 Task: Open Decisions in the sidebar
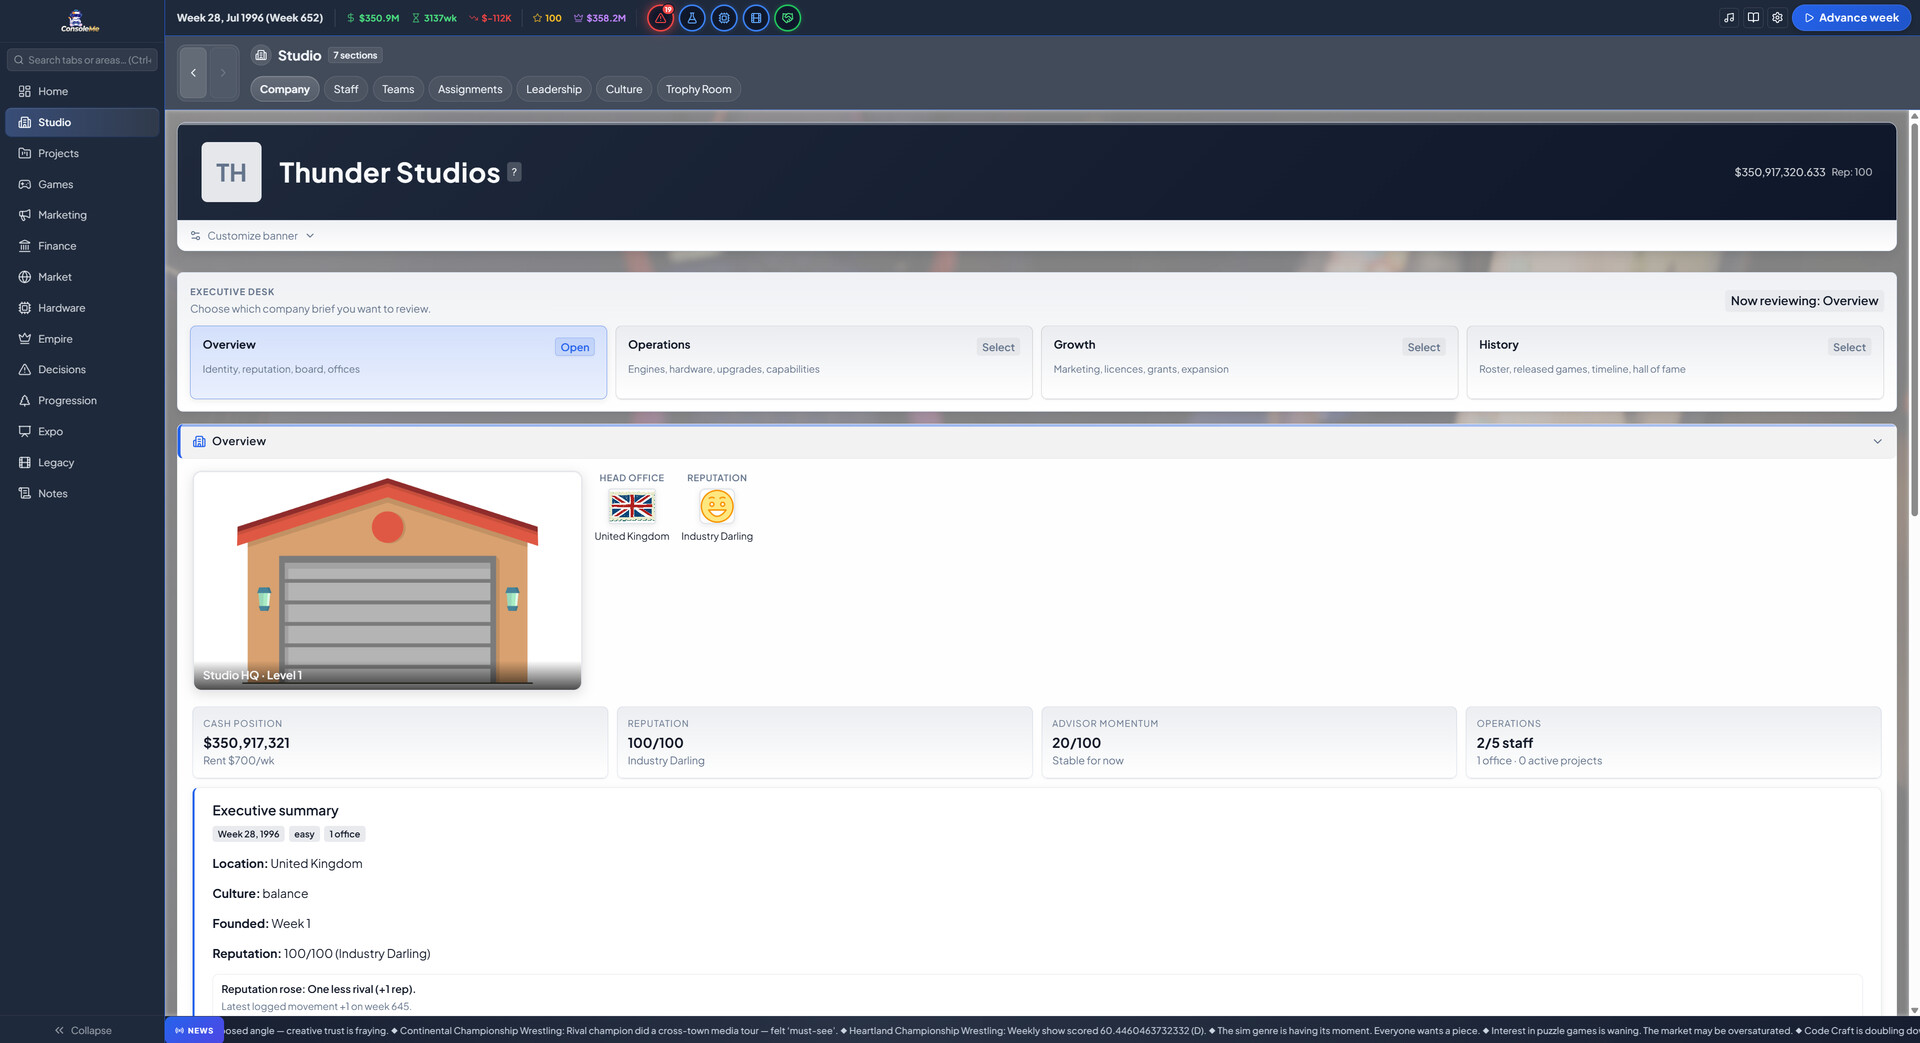82,370
